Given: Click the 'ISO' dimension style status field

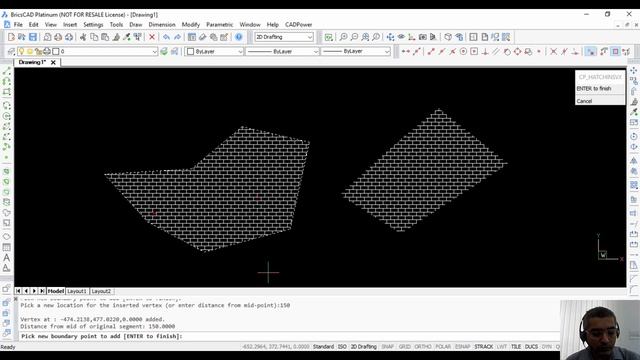Looking at the screenshot, I should [x=342, y=347].
